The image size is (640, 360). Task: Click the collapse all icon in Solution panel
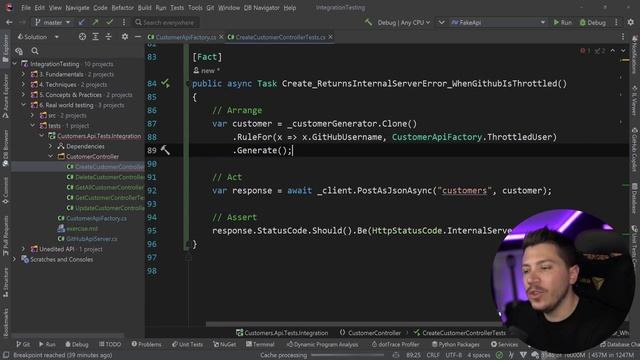[108, 37]
